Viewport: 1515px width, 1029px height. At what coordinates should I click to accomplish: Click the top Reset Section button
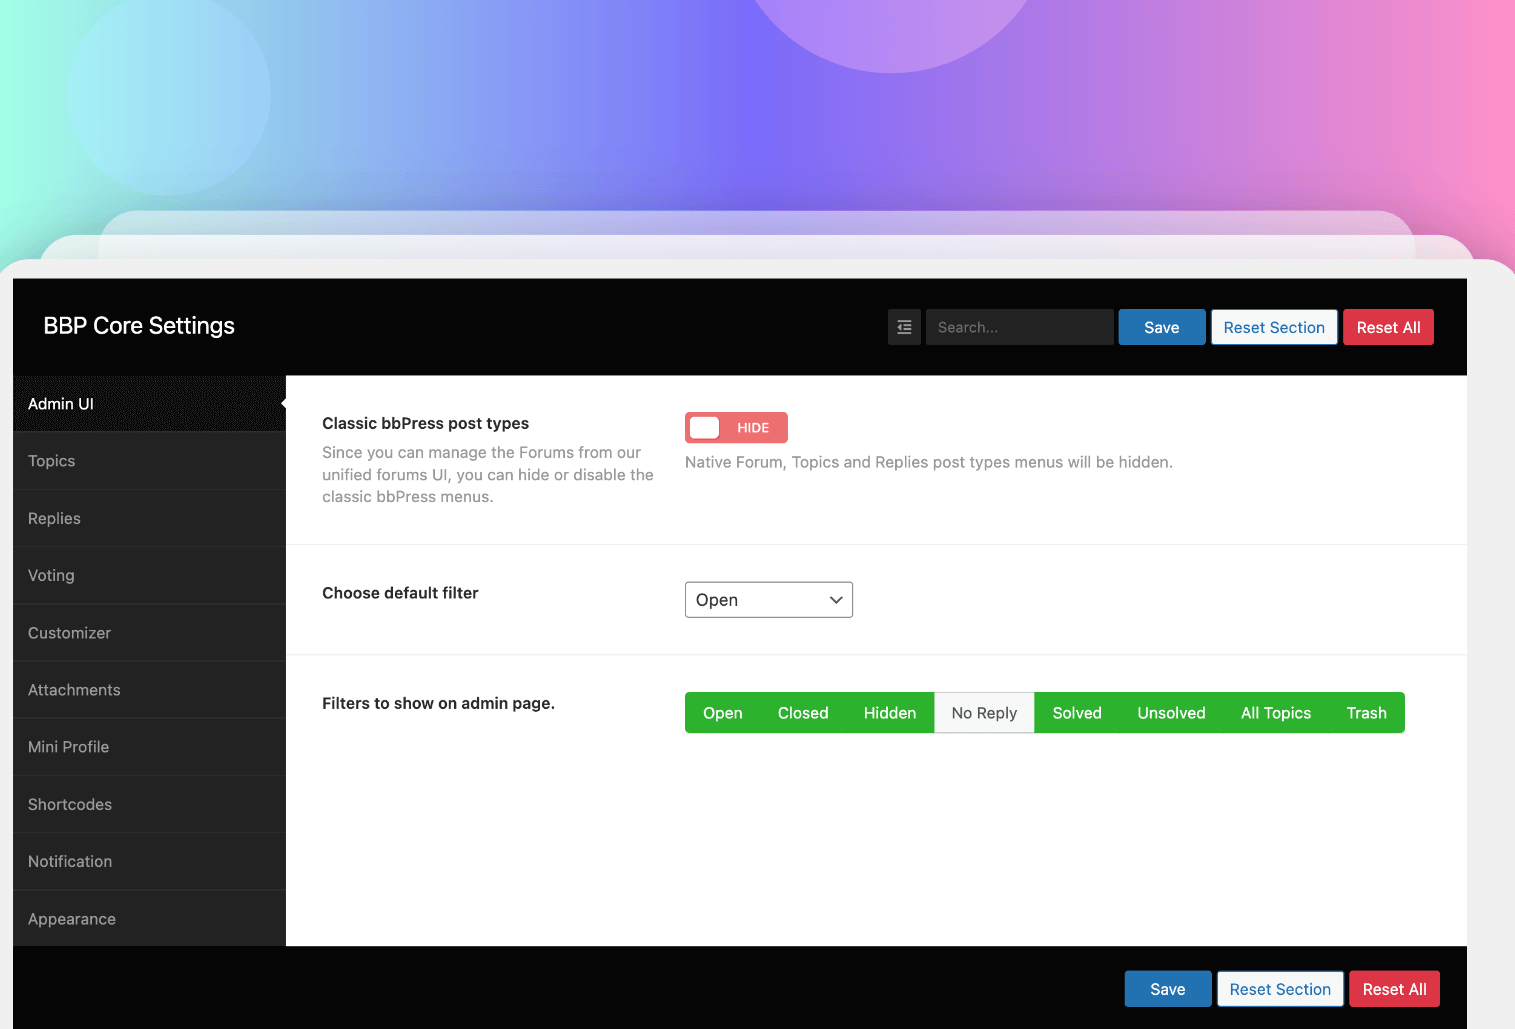pyautogui.click(x=1274, y=327)
